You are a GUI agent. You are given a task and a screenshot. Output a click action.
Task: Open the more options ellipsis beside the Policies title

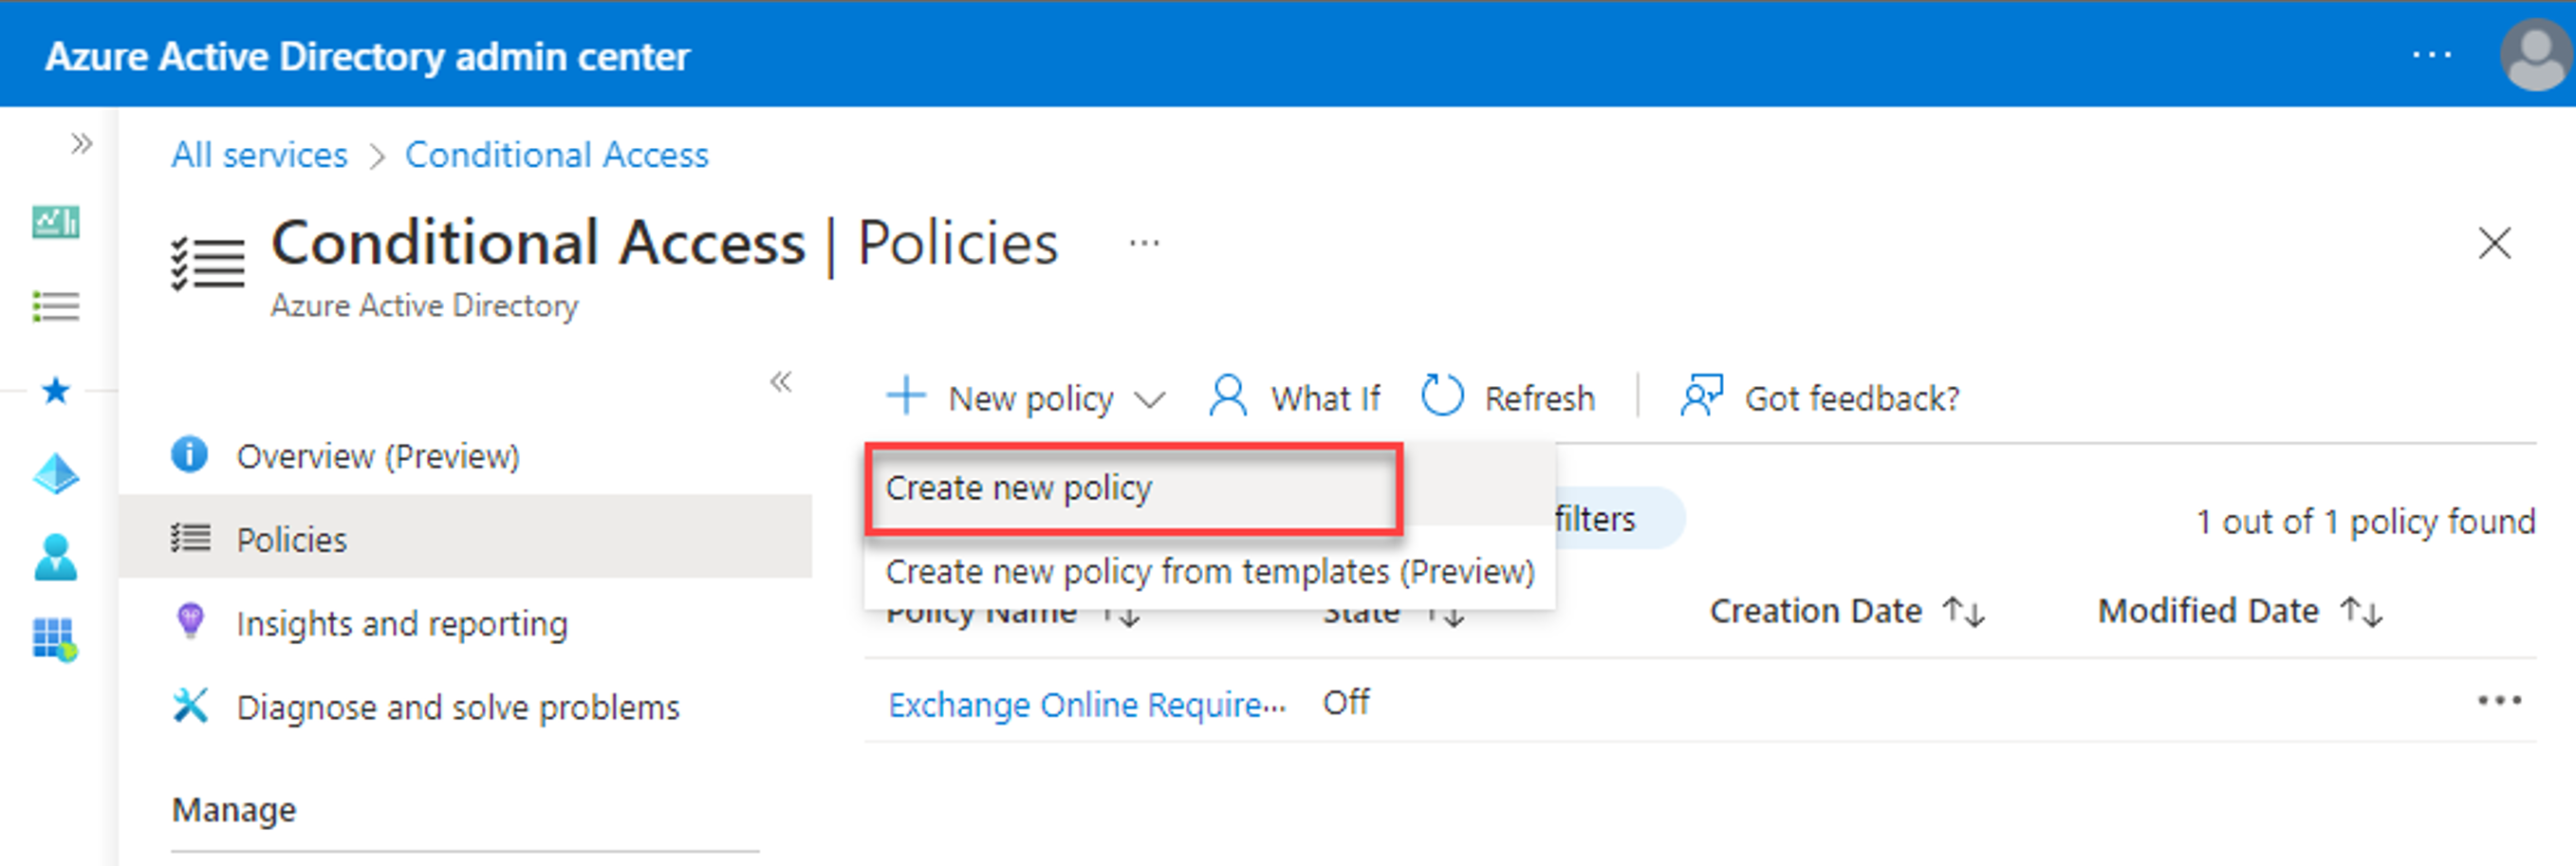1144,243
